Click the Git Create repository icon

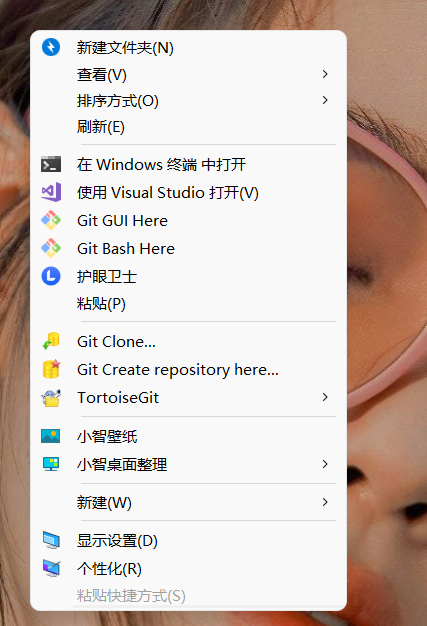click(51, 369)
